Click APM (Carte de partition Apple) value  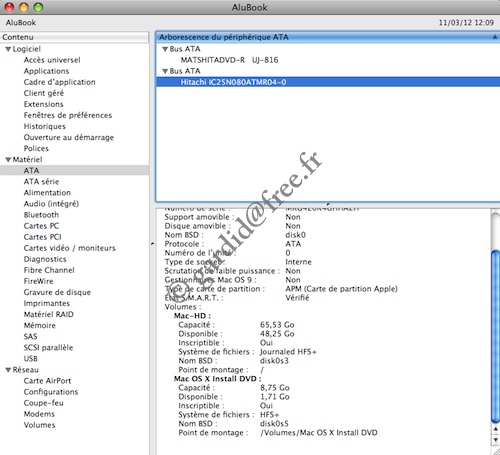point(341,289)
